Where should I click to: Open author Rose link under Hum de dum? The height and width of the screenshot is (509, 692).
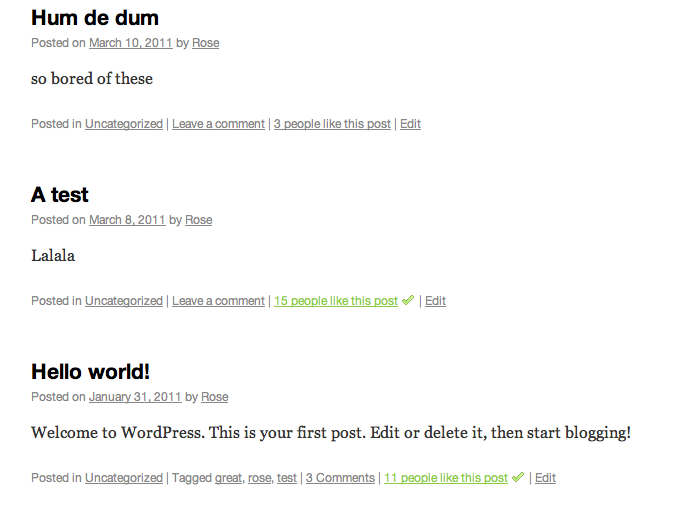pyautogui.click(x=206, y=43)
